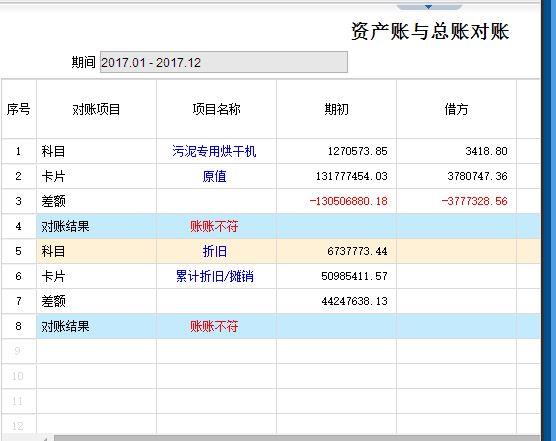Select row number 5
556x441 pixels.
(18, 251)
